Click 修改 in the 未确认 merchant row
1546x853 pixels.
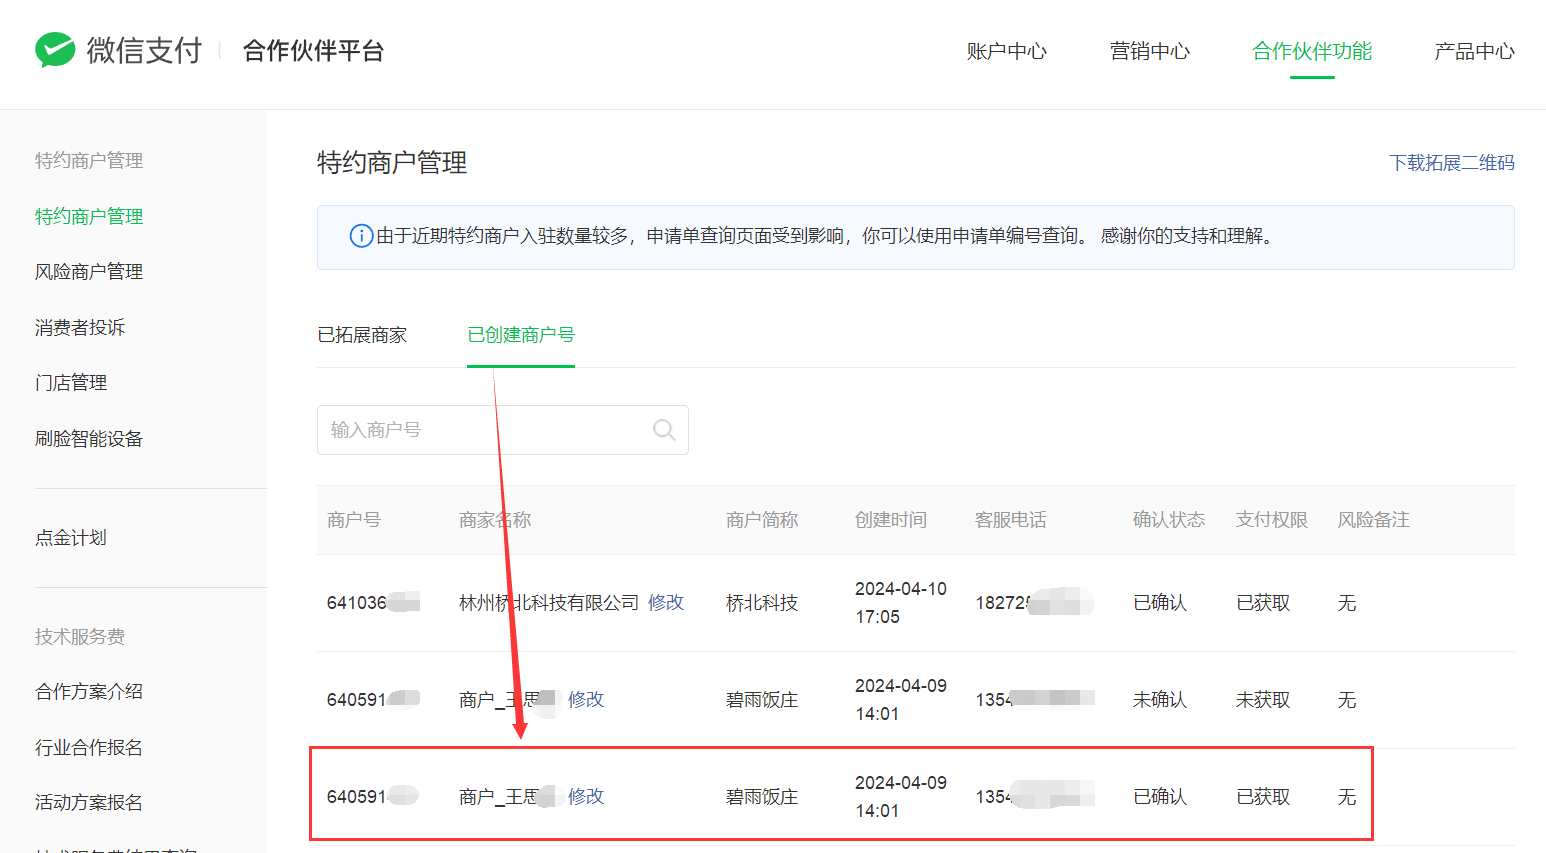coord(586,699)
